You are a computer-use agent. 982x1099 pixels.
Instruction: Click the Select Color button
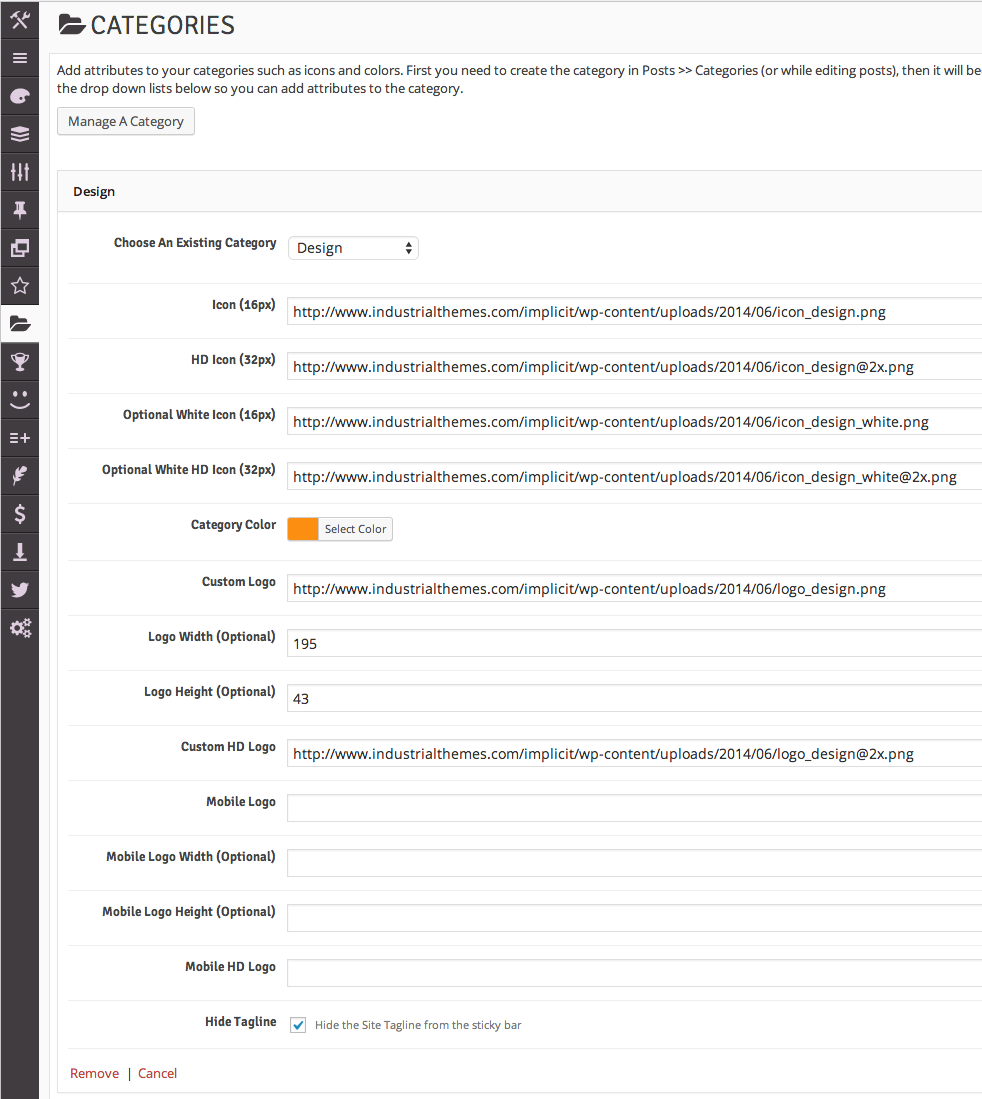pyautogui.click(x=355, y=529)
